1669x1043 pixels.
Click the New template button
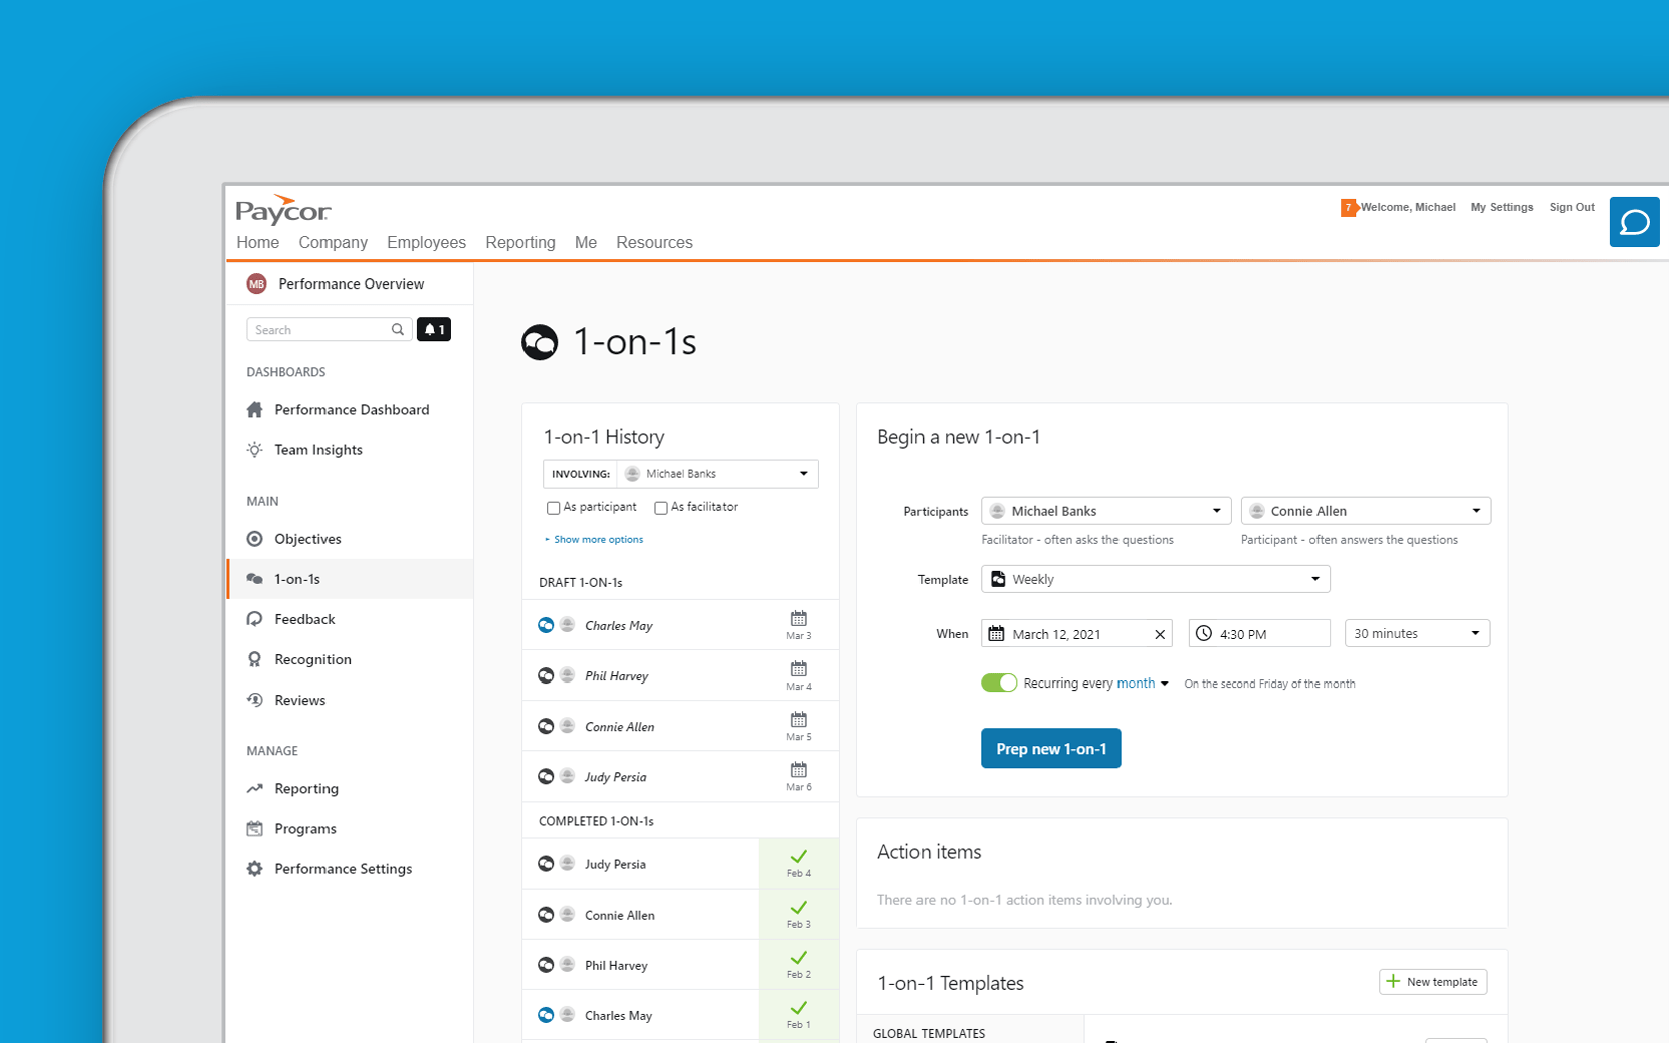click(x=1433, y=982)
